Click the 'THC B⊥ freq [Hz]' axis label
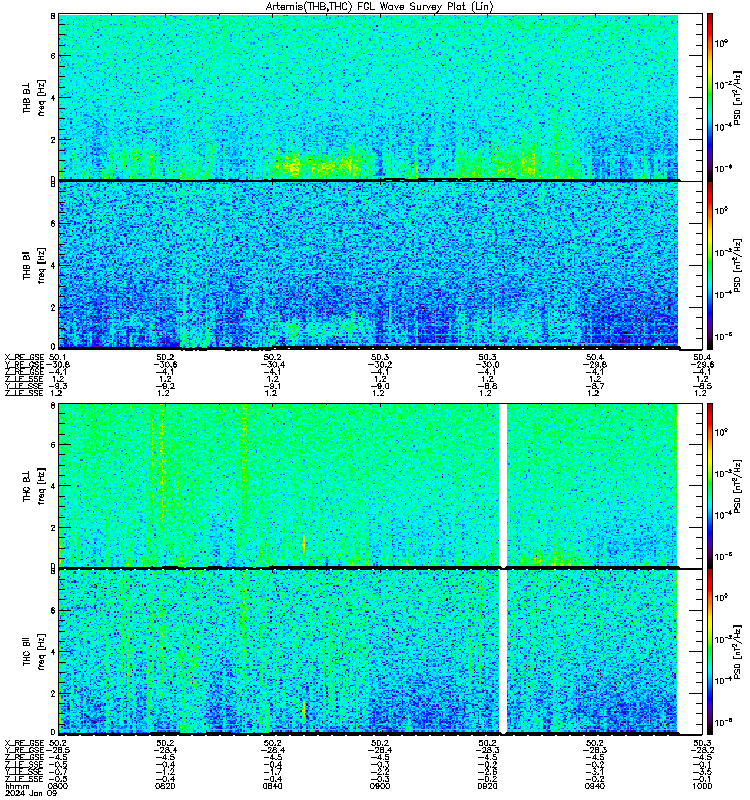This screenshot has width=750, height=800. point(34,486)
